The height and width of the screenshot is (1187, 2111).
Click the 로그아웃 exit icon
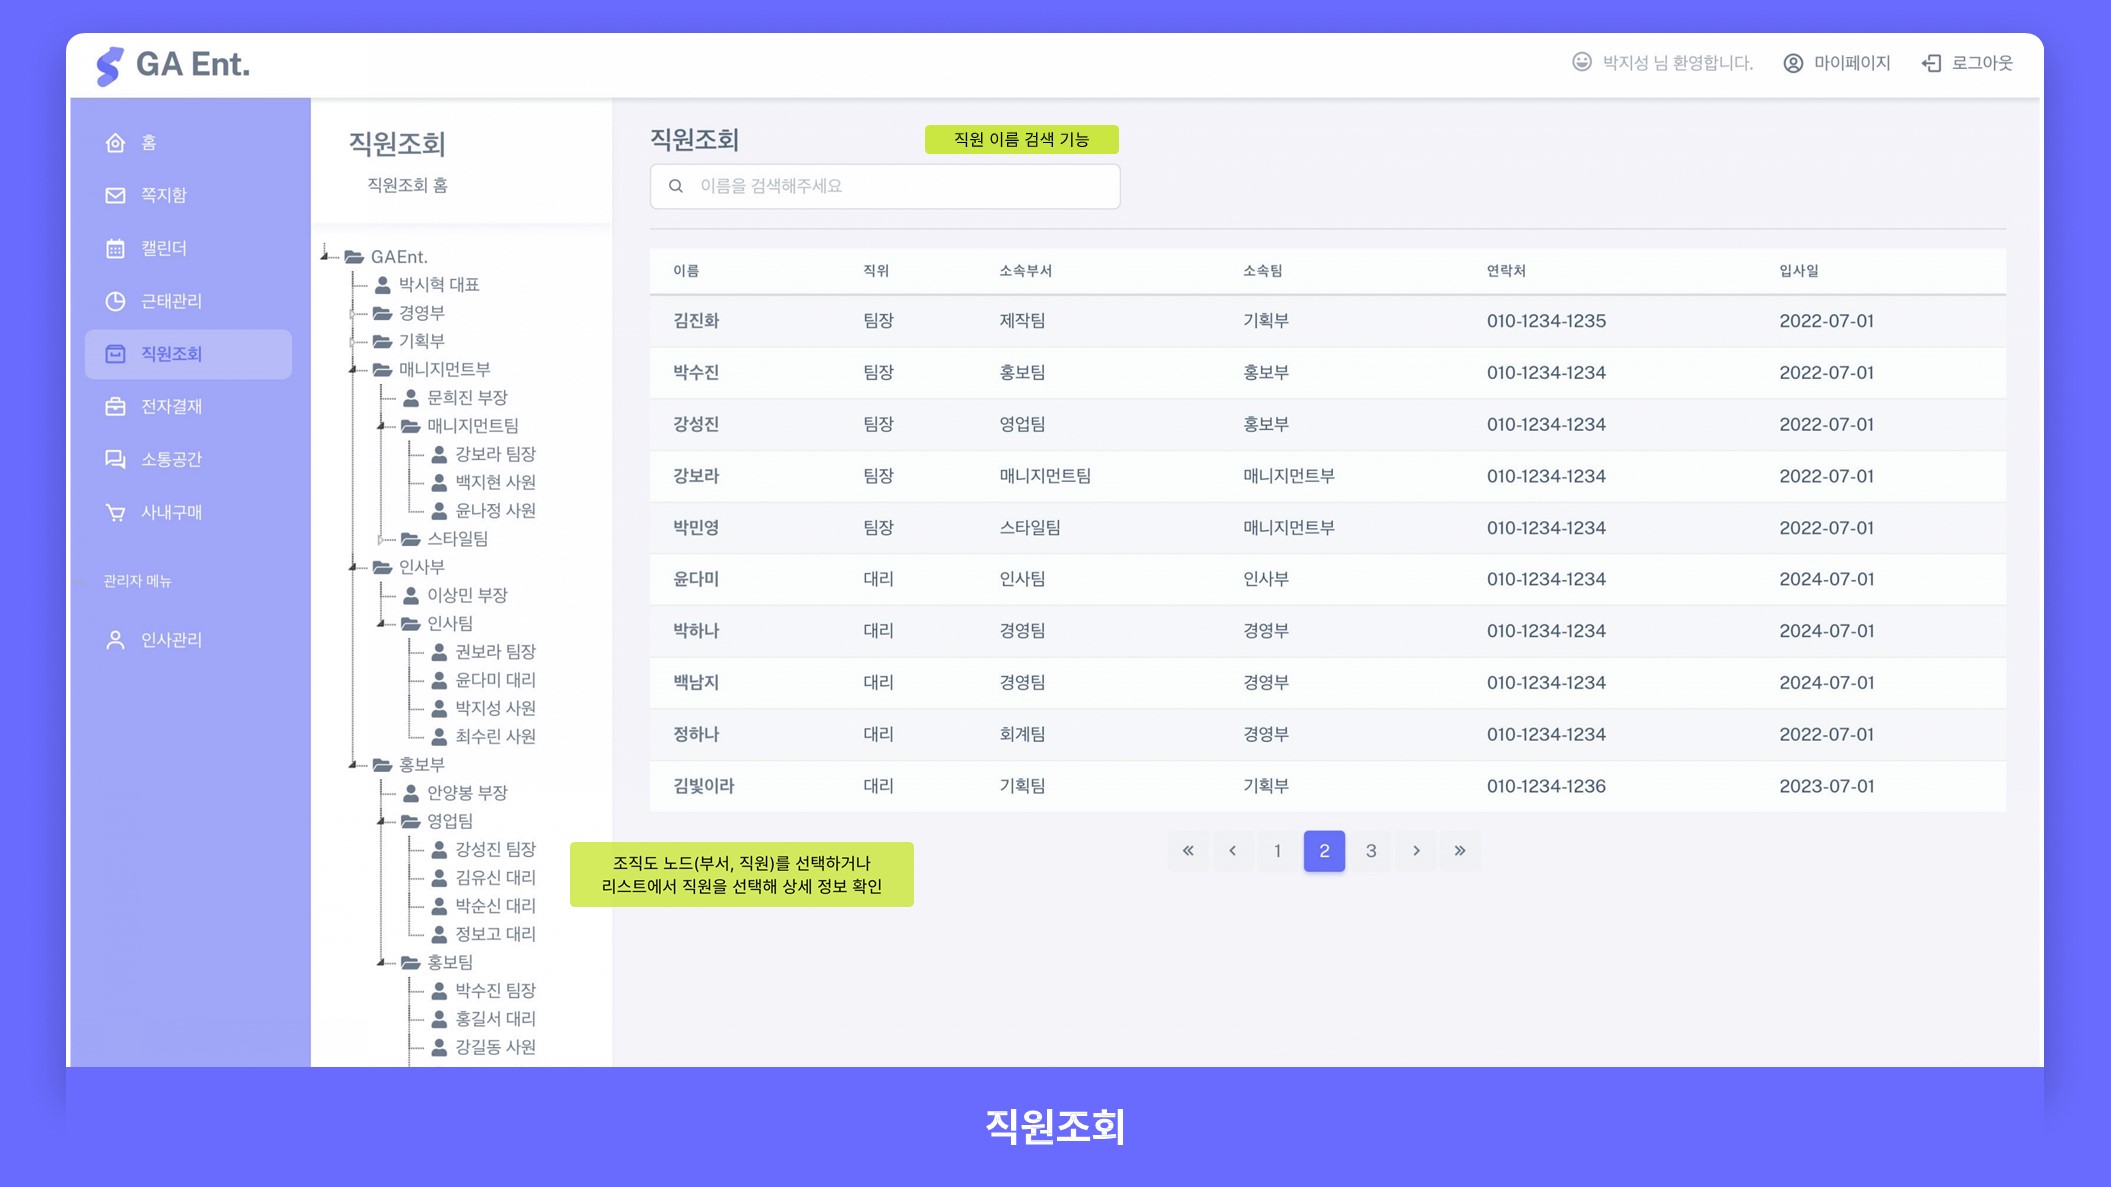point(1931,63)
